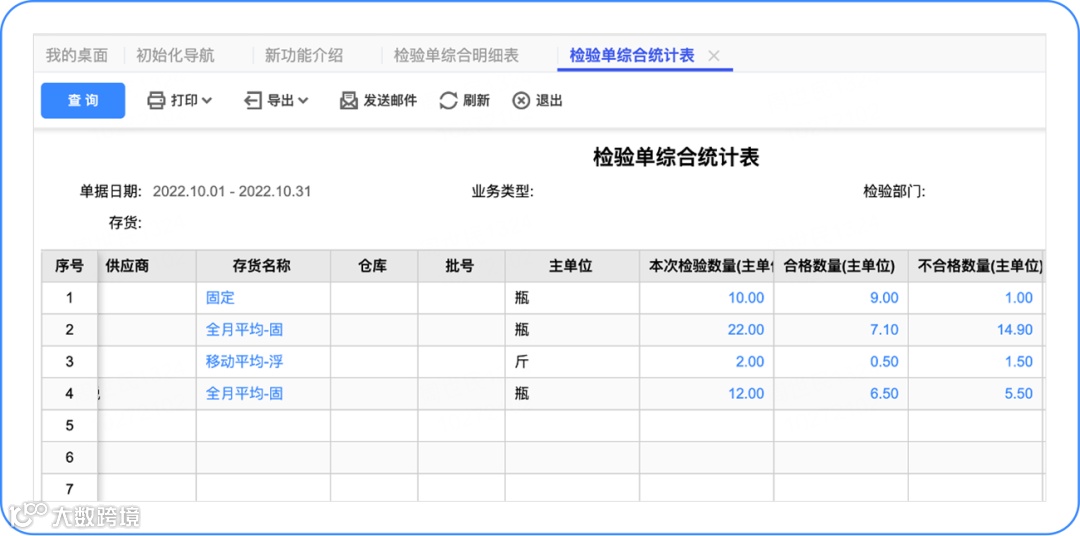Click unqualified quantity 14.90
The height and width of the screenshot is (536, 1080).
tap(1015, 329)
